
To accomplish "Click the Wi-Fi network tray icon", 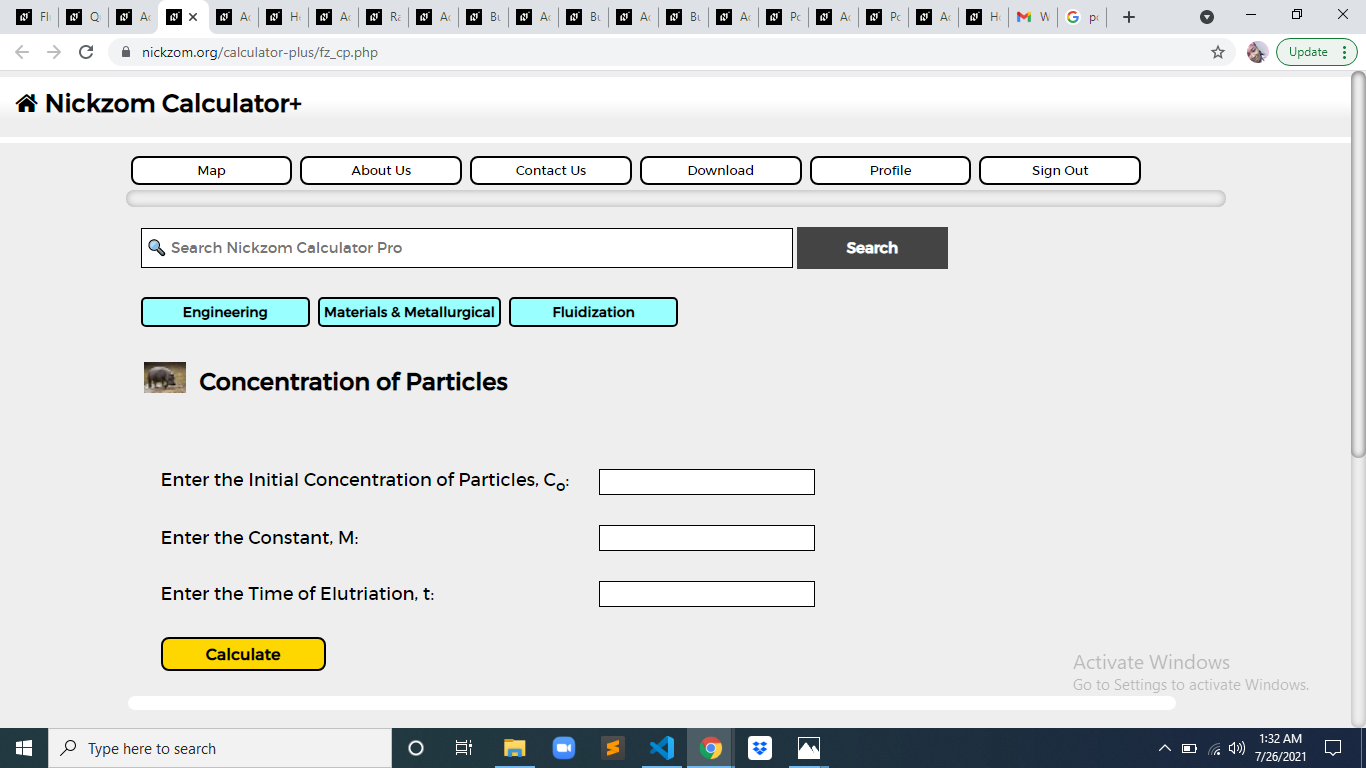I will coord(1215,748).
